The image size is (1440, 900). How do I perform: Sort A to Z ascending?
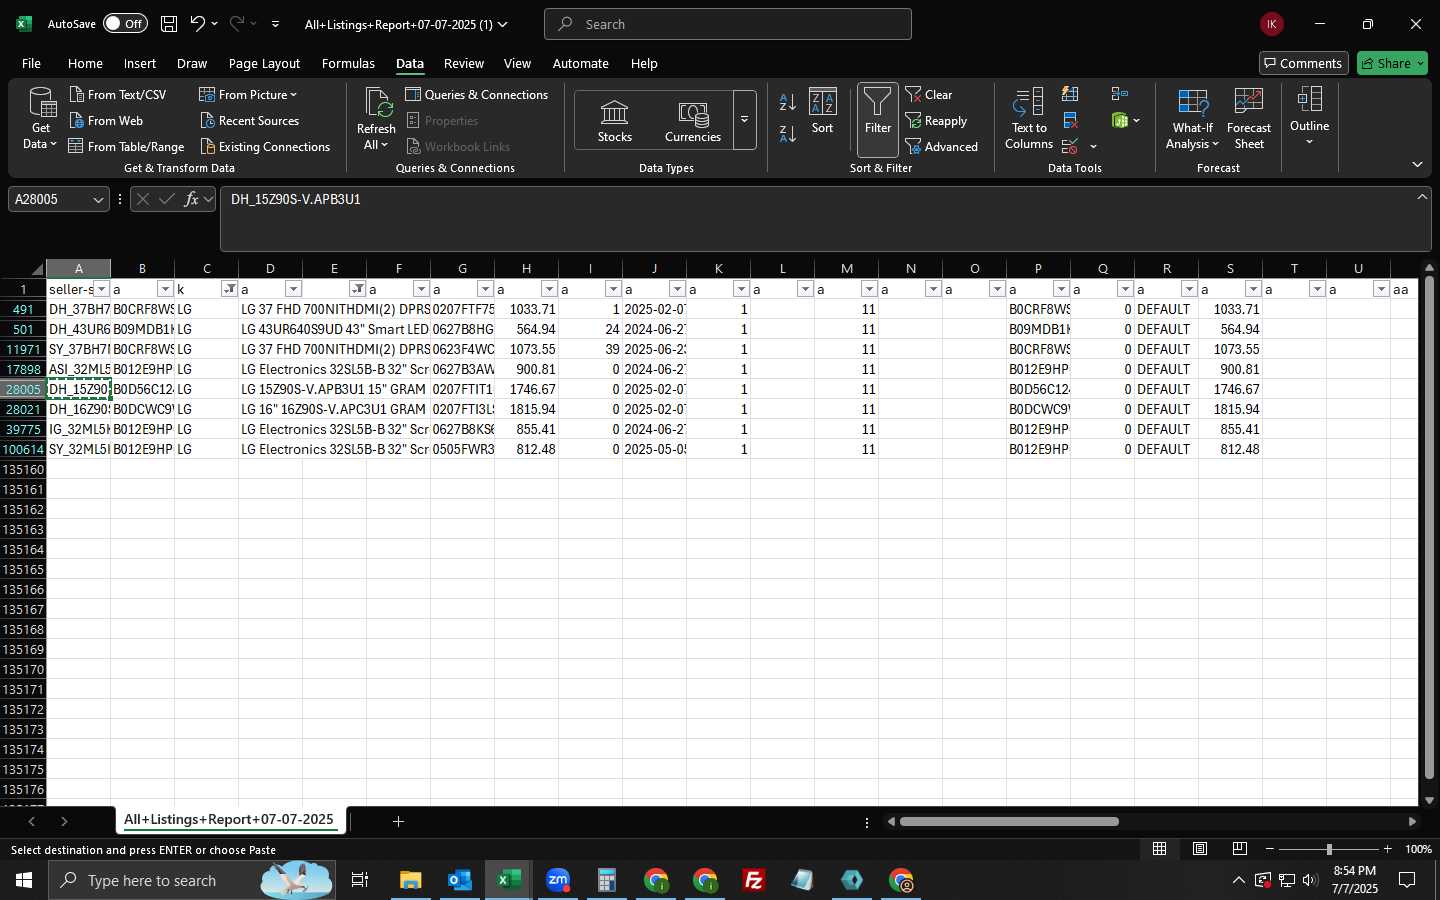coord(788,102)
